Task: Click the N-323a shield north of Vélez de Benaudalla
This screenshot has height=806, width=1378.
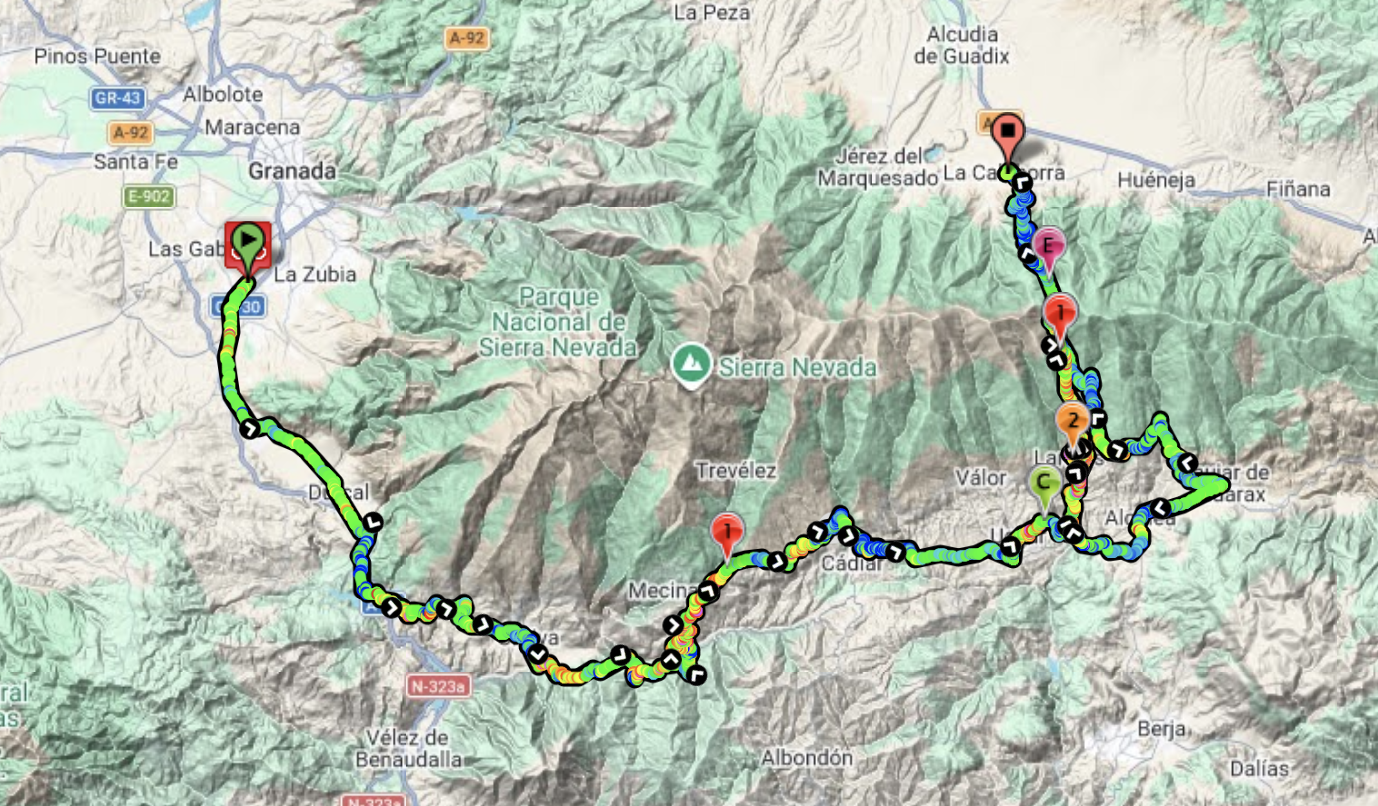Action: pyautogui.click(x=437, y=686)
